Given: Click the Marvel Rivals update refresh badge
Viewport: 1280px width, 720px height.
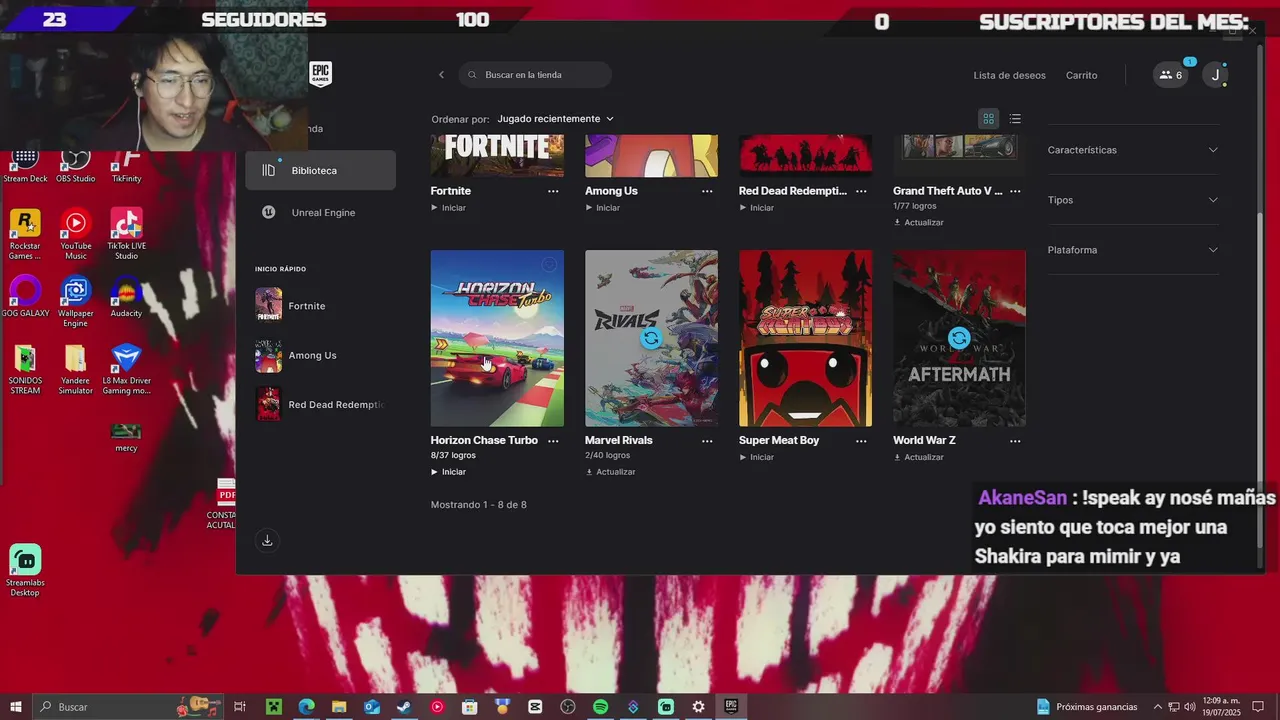Looking at the screenshot, I should (651, 338).
